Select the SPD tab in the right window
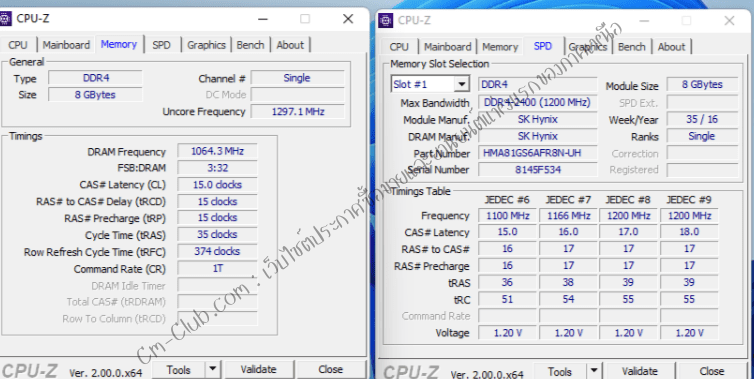The height and width of the screenshot is (379, 754). click(x=543, y=46)
